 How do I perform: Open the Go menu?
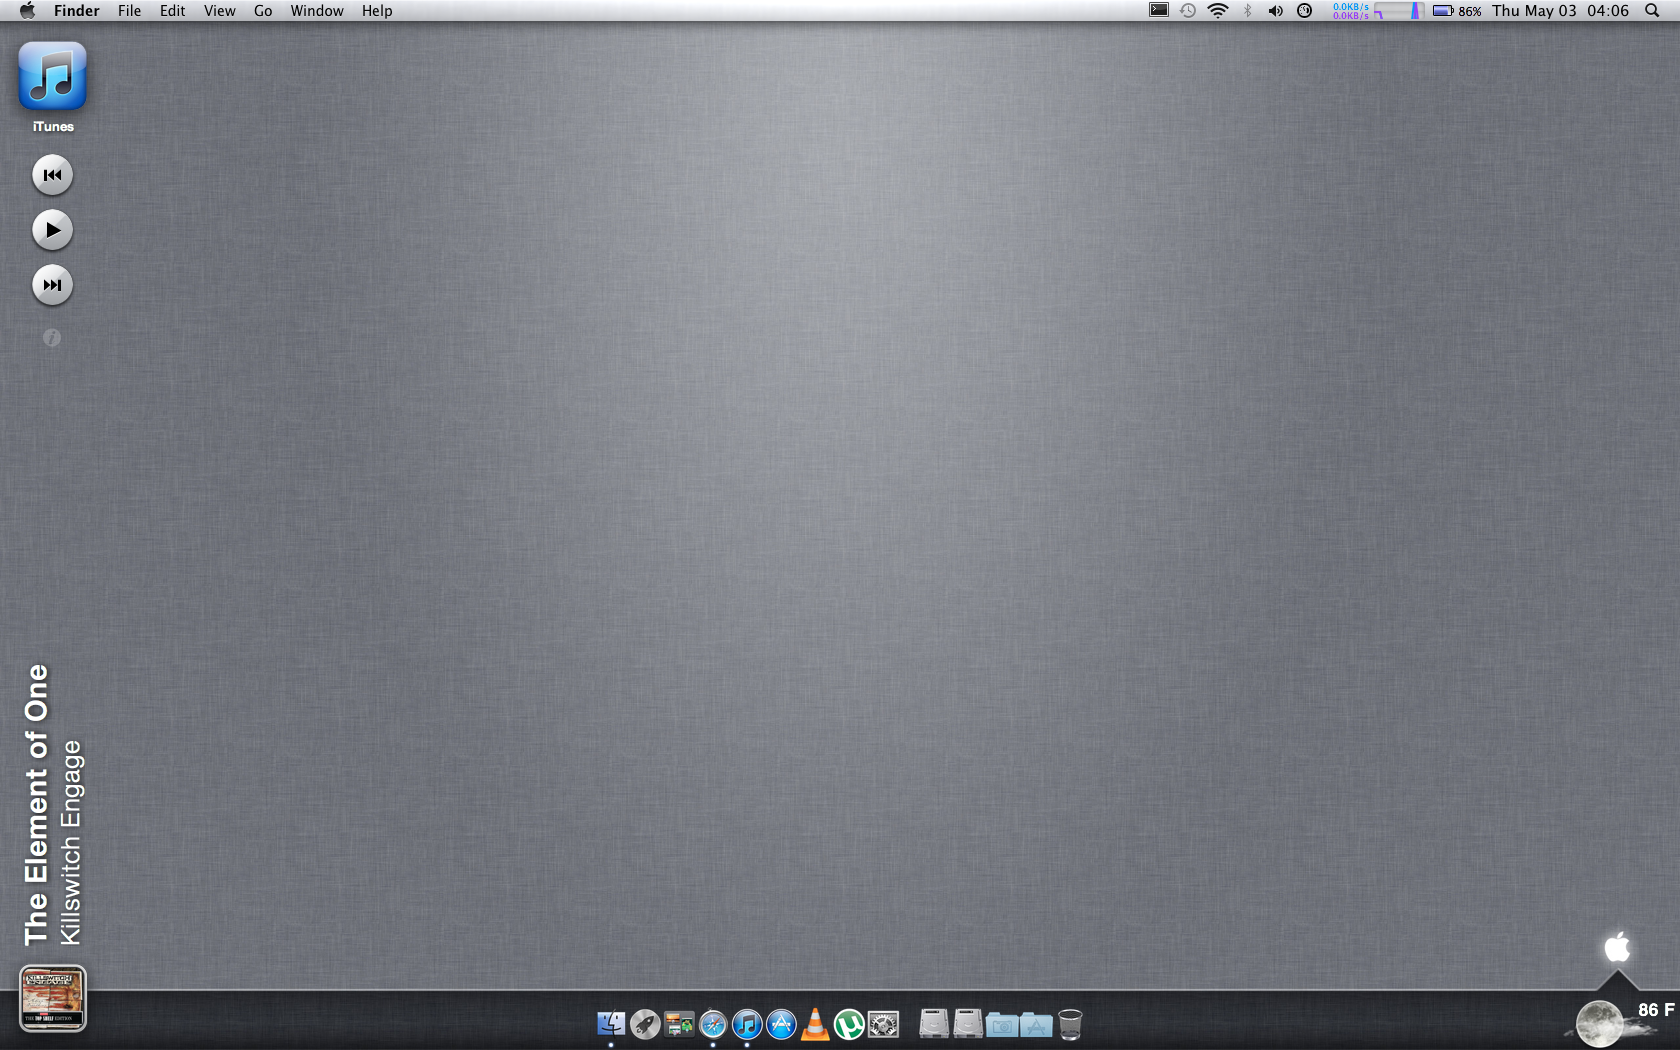pos(263,11)
